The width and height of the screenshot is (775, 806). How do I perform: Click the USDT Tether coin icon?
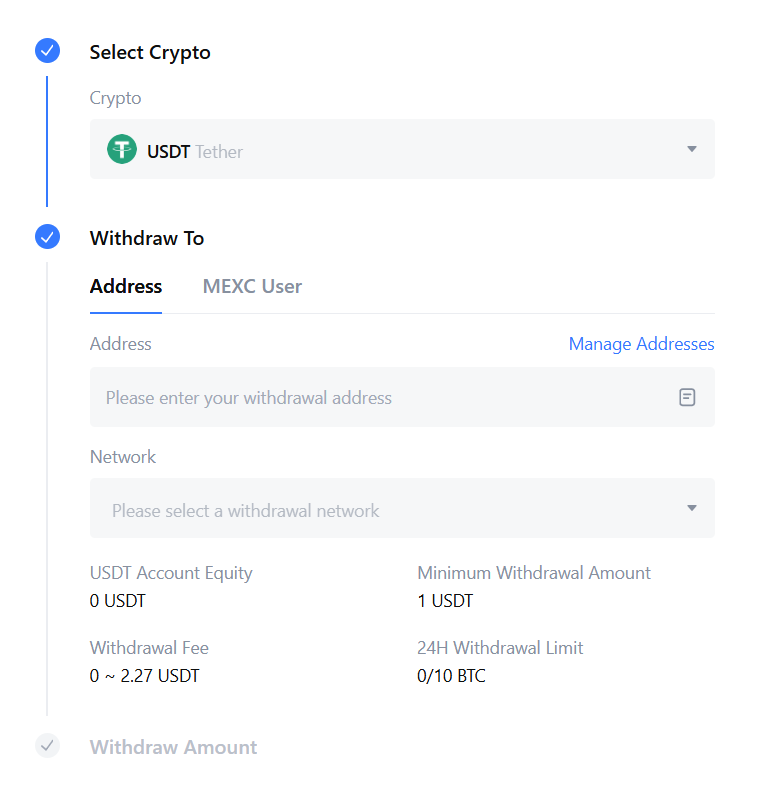pos(121,150)
